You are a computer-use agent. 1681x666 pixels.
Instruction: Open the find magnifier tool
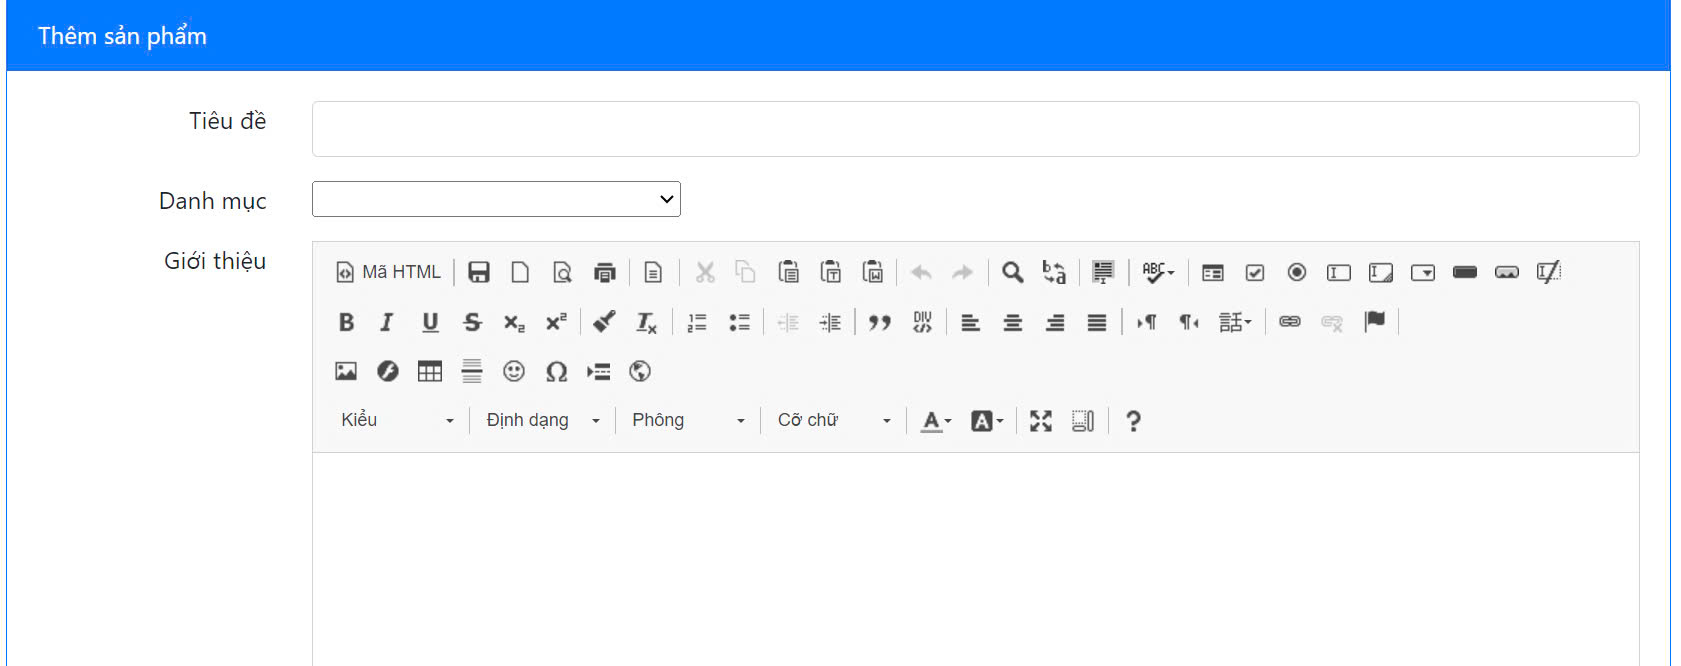pos(1012,272)
